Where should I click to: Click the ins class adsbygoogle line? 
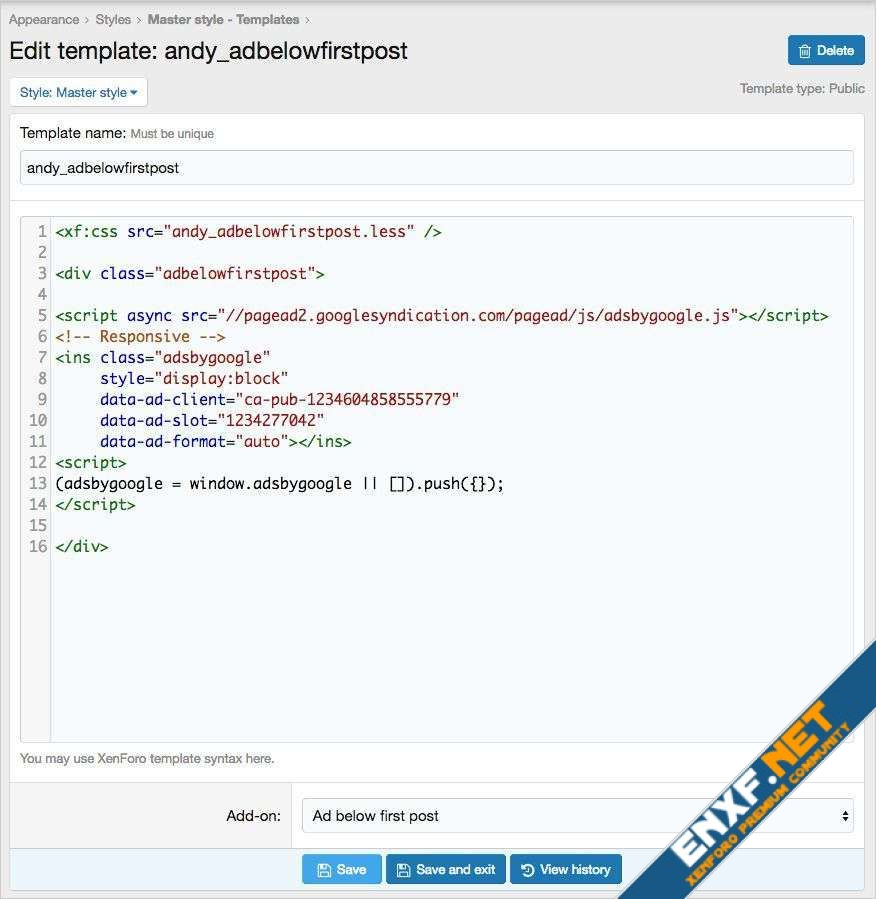pyautogui.click(x=163, y=358)
